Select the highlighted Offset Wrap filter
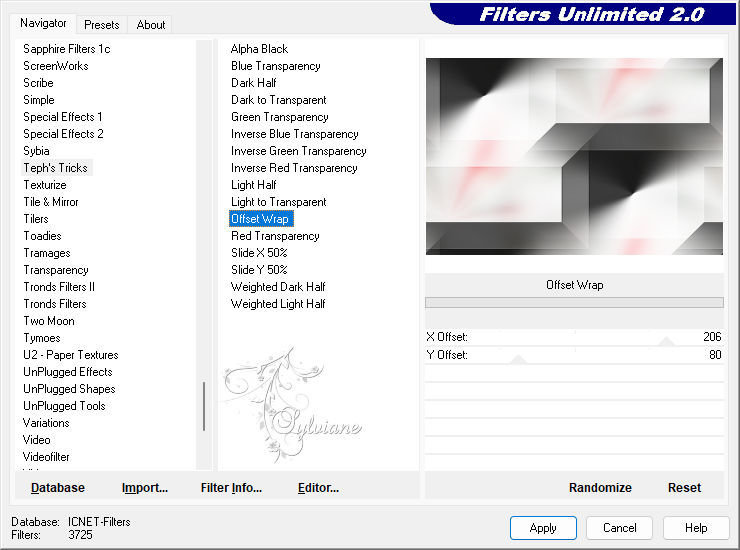Image resolution: width=740 pixels, height=550 pixels. point(261,219)
